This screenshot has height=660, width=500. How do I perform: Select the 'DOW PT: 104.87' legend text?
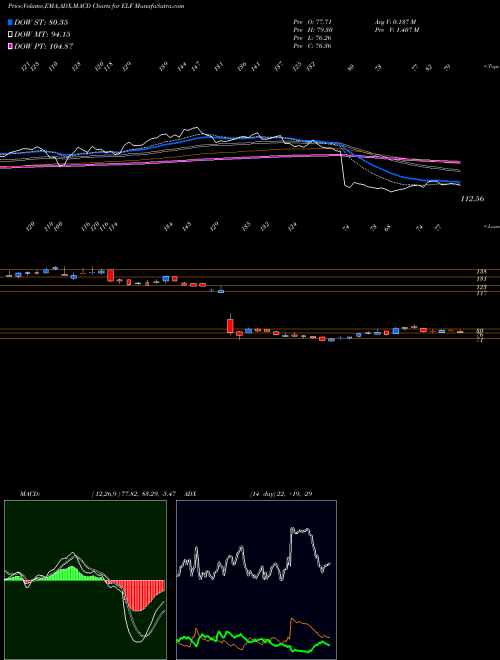click(44, 46)
